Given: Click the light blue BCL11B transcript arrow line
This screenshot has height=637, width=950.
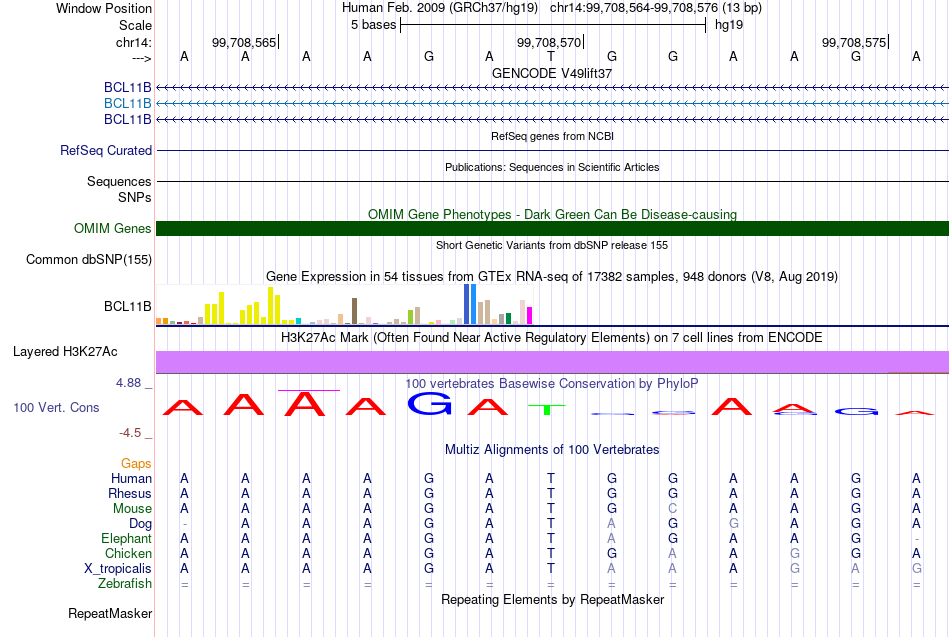Looking at the screenshot, I should click(552, 104).
